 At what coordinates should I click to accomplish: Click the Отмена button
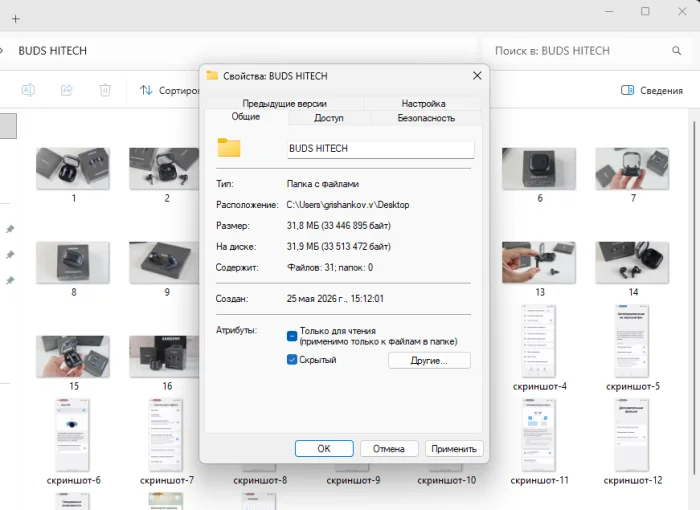[389, 449]
